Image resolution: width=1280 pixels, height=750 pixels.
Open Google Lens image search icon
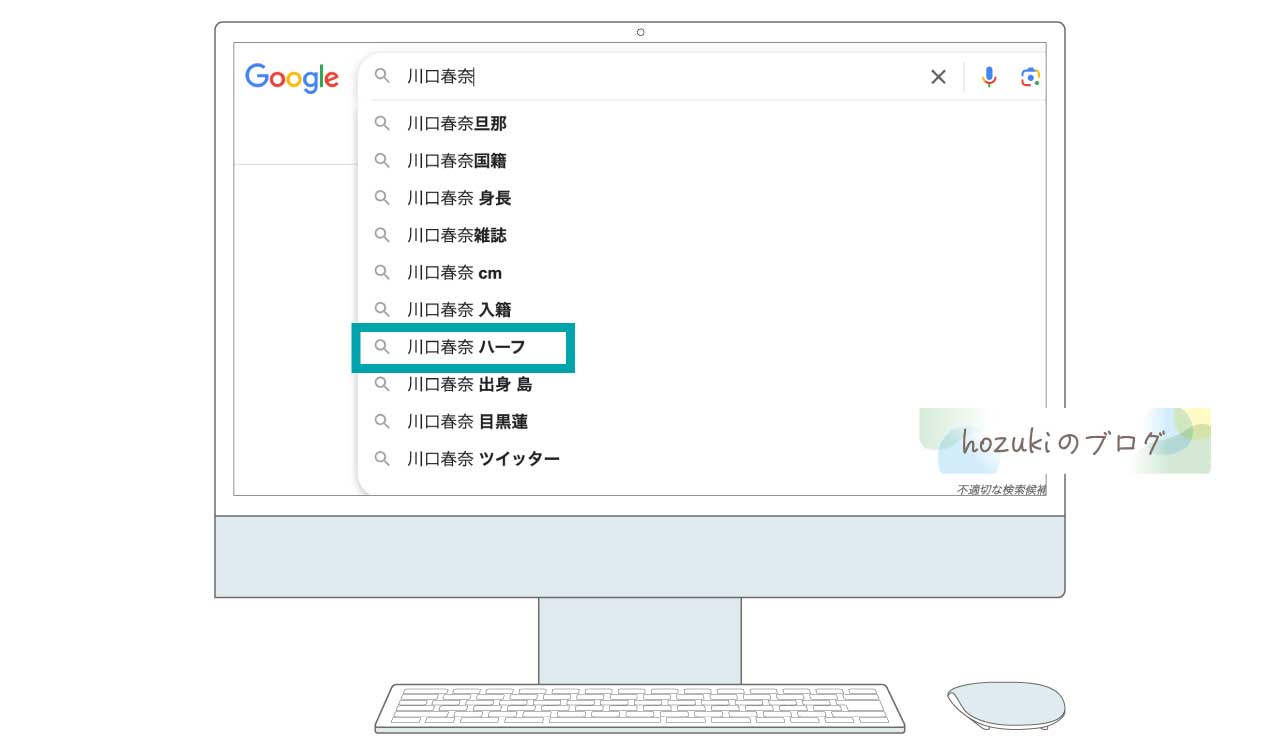tap(1031, 77)
